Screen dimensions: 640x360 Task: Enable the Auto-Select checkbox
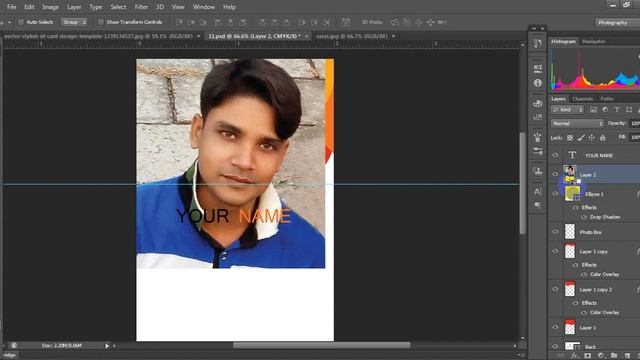(21, 22)
